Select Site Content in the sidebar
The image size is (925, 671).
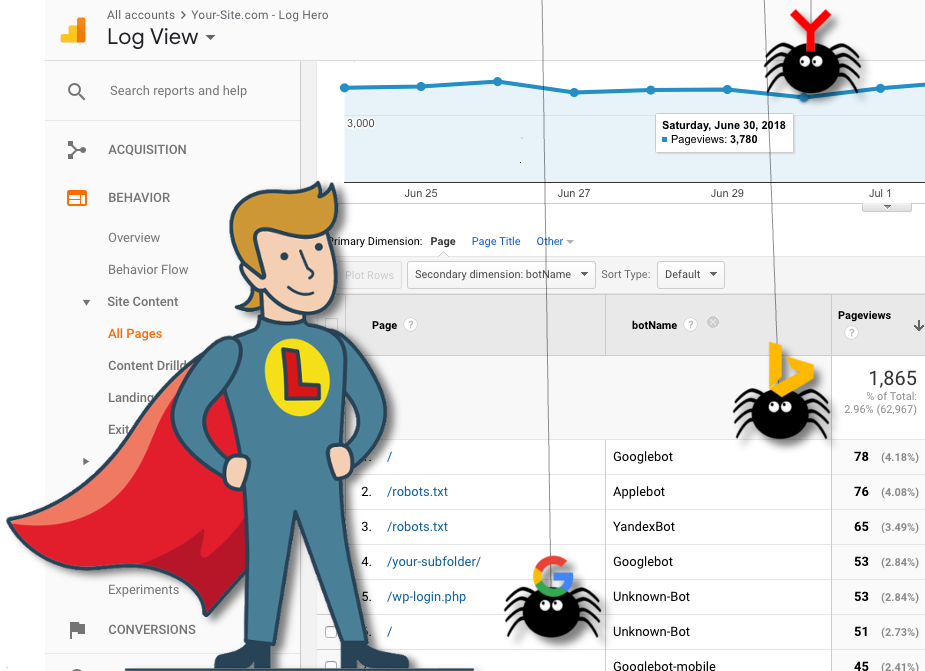[x=143, y=302]
